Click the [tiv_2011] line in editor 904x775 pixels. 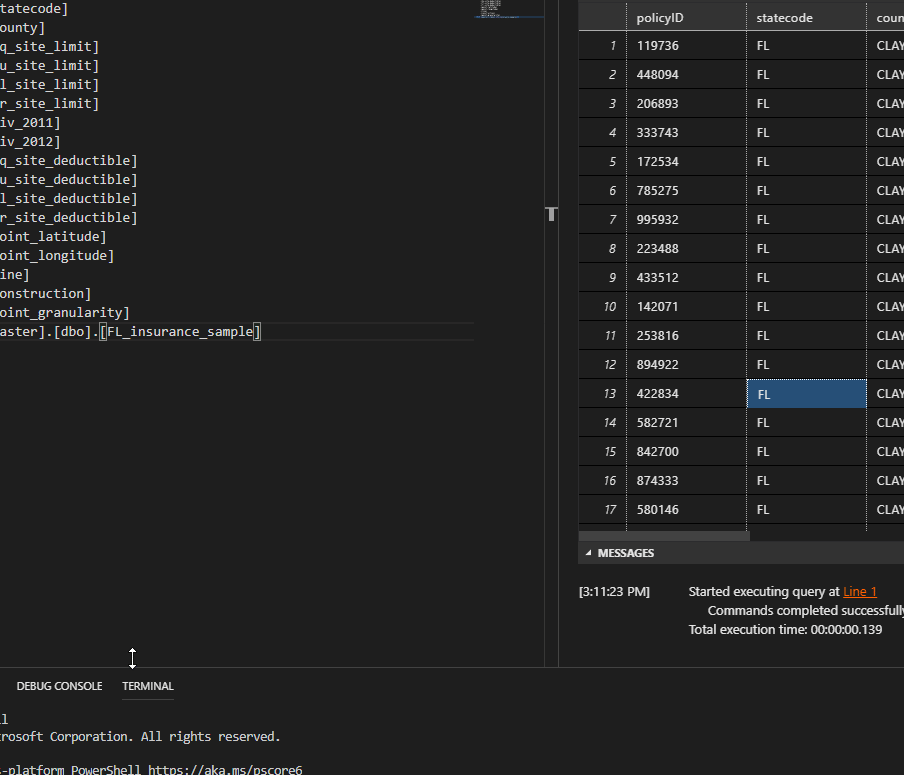(30, 122)
